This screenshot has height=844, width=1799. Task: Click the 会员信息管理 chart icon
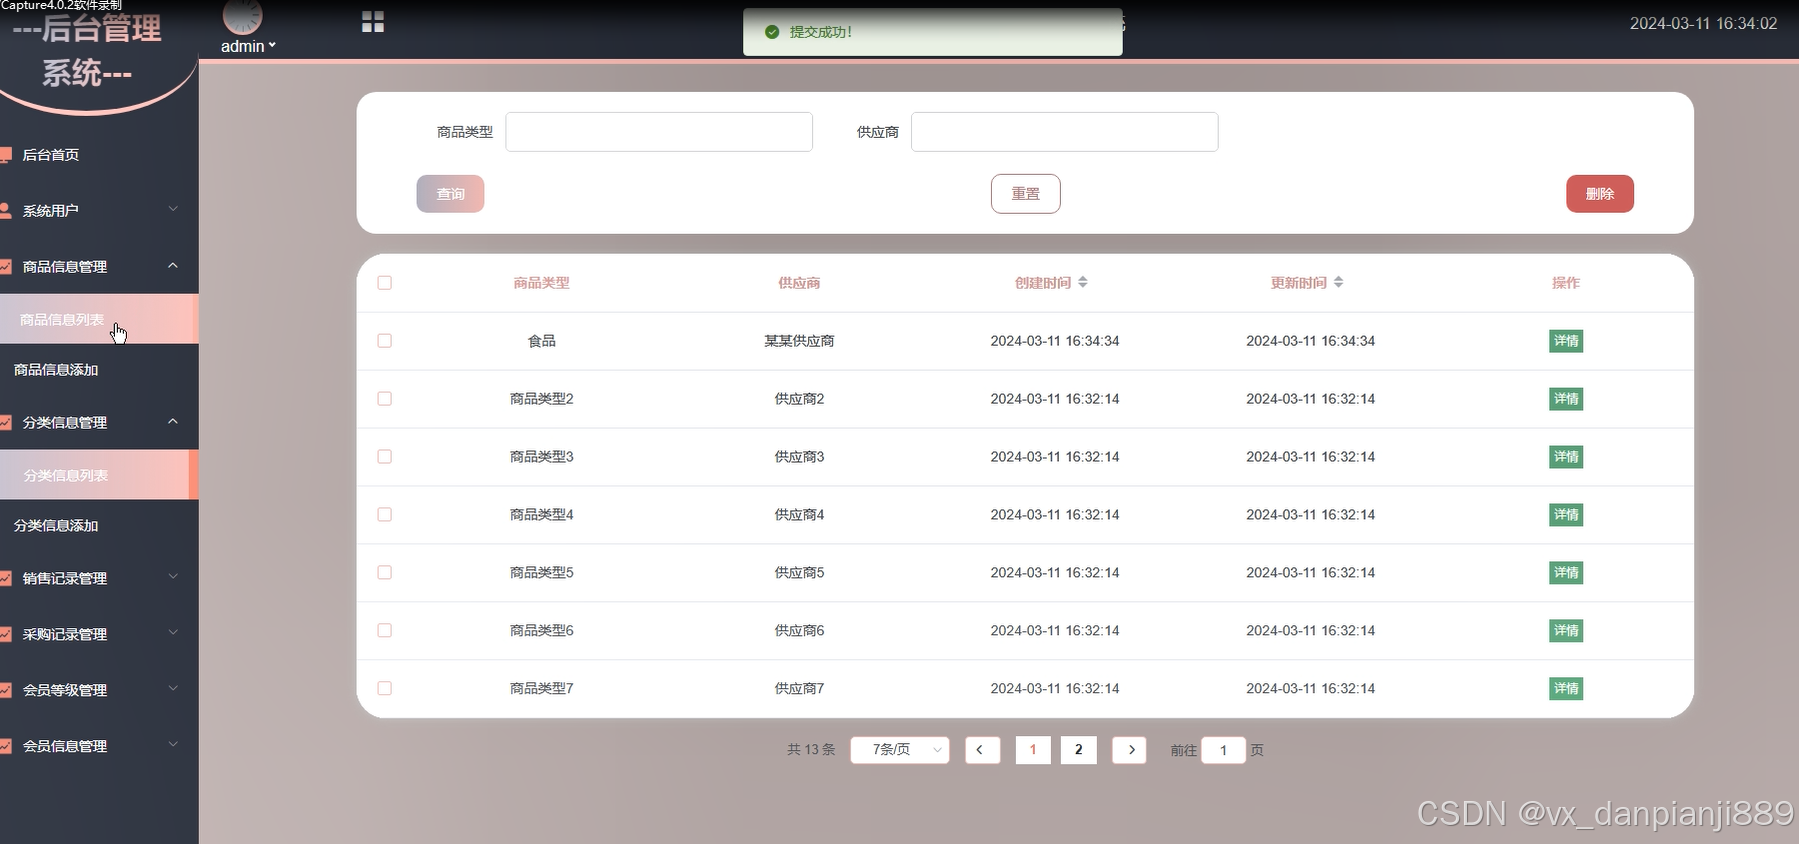(5, 747)
